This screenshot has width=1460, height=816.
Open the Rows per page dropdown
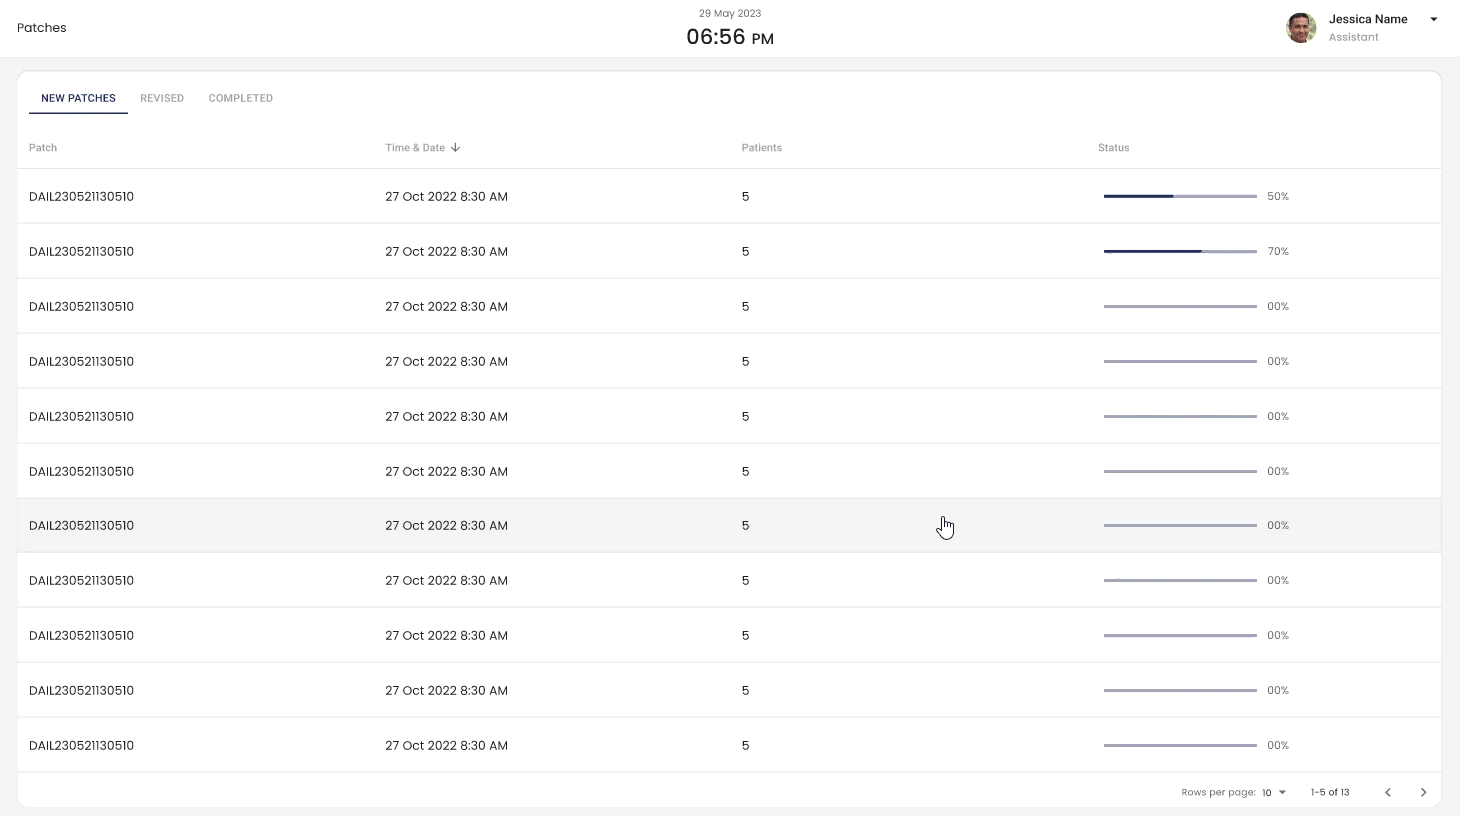tap(1273, 792)
